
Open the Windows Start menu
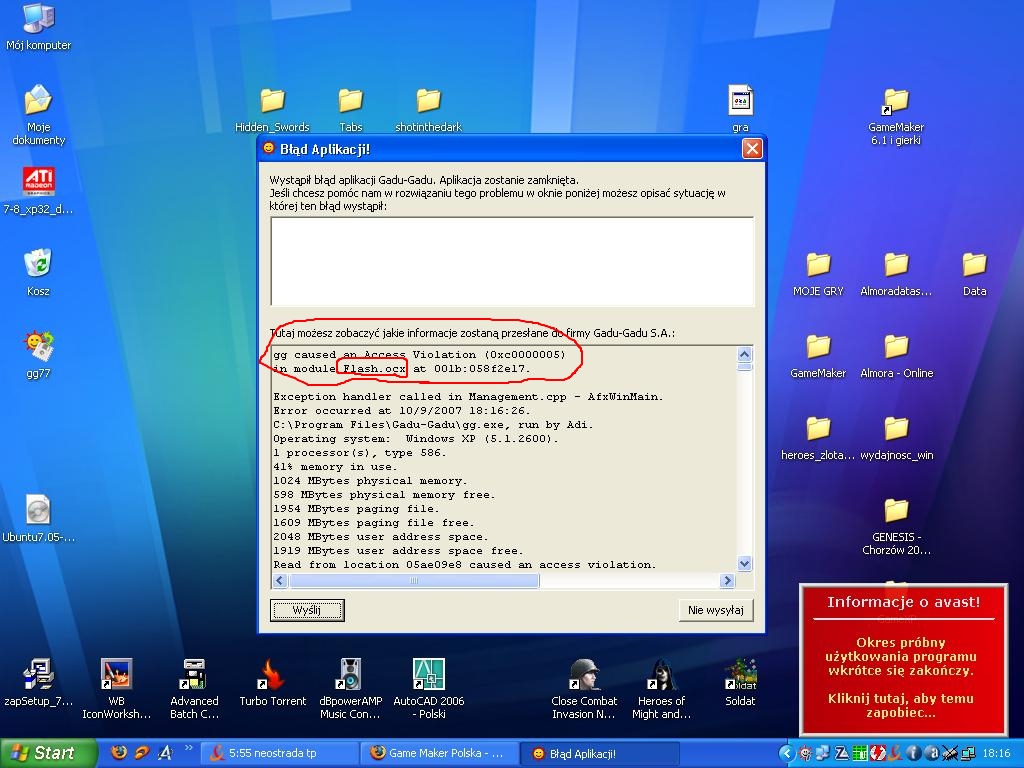click(x=48, y=753)
